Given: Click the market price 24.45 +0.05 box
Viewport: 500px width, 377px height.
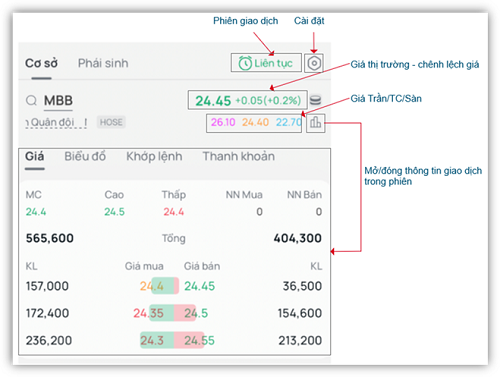Looking at the screenshot, I should 248,100.
